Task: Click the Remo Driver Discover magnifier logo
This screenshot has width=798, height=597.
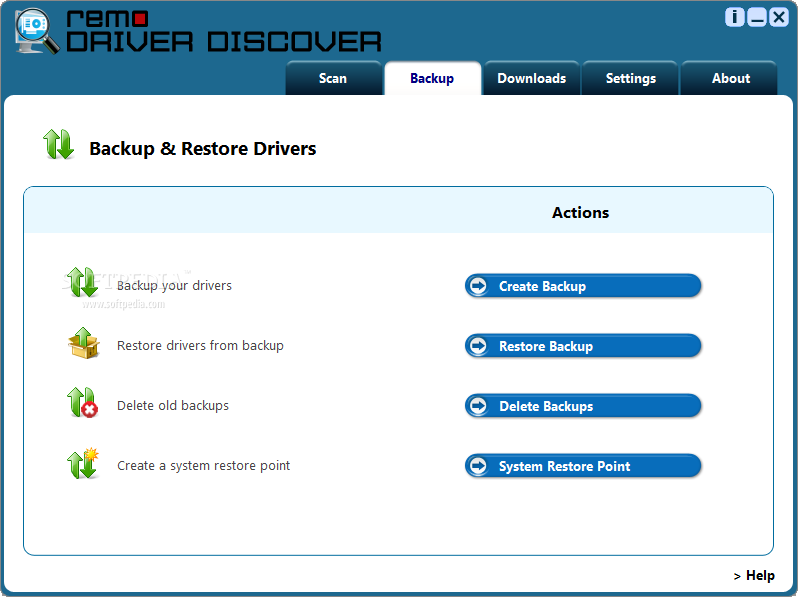Action: [36, 31]
